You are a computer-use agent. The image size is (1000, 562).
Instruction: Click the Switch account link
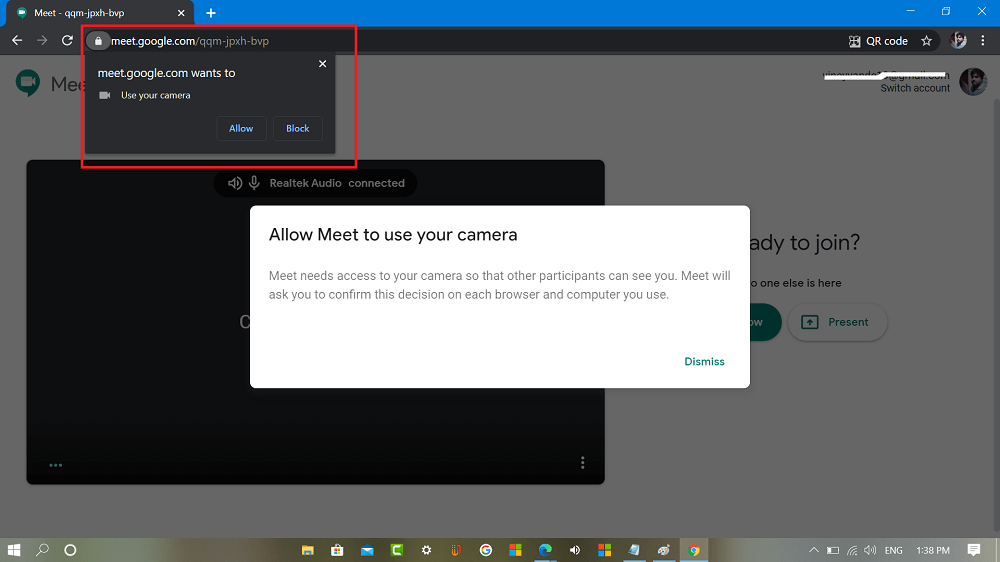click(915, 88)
